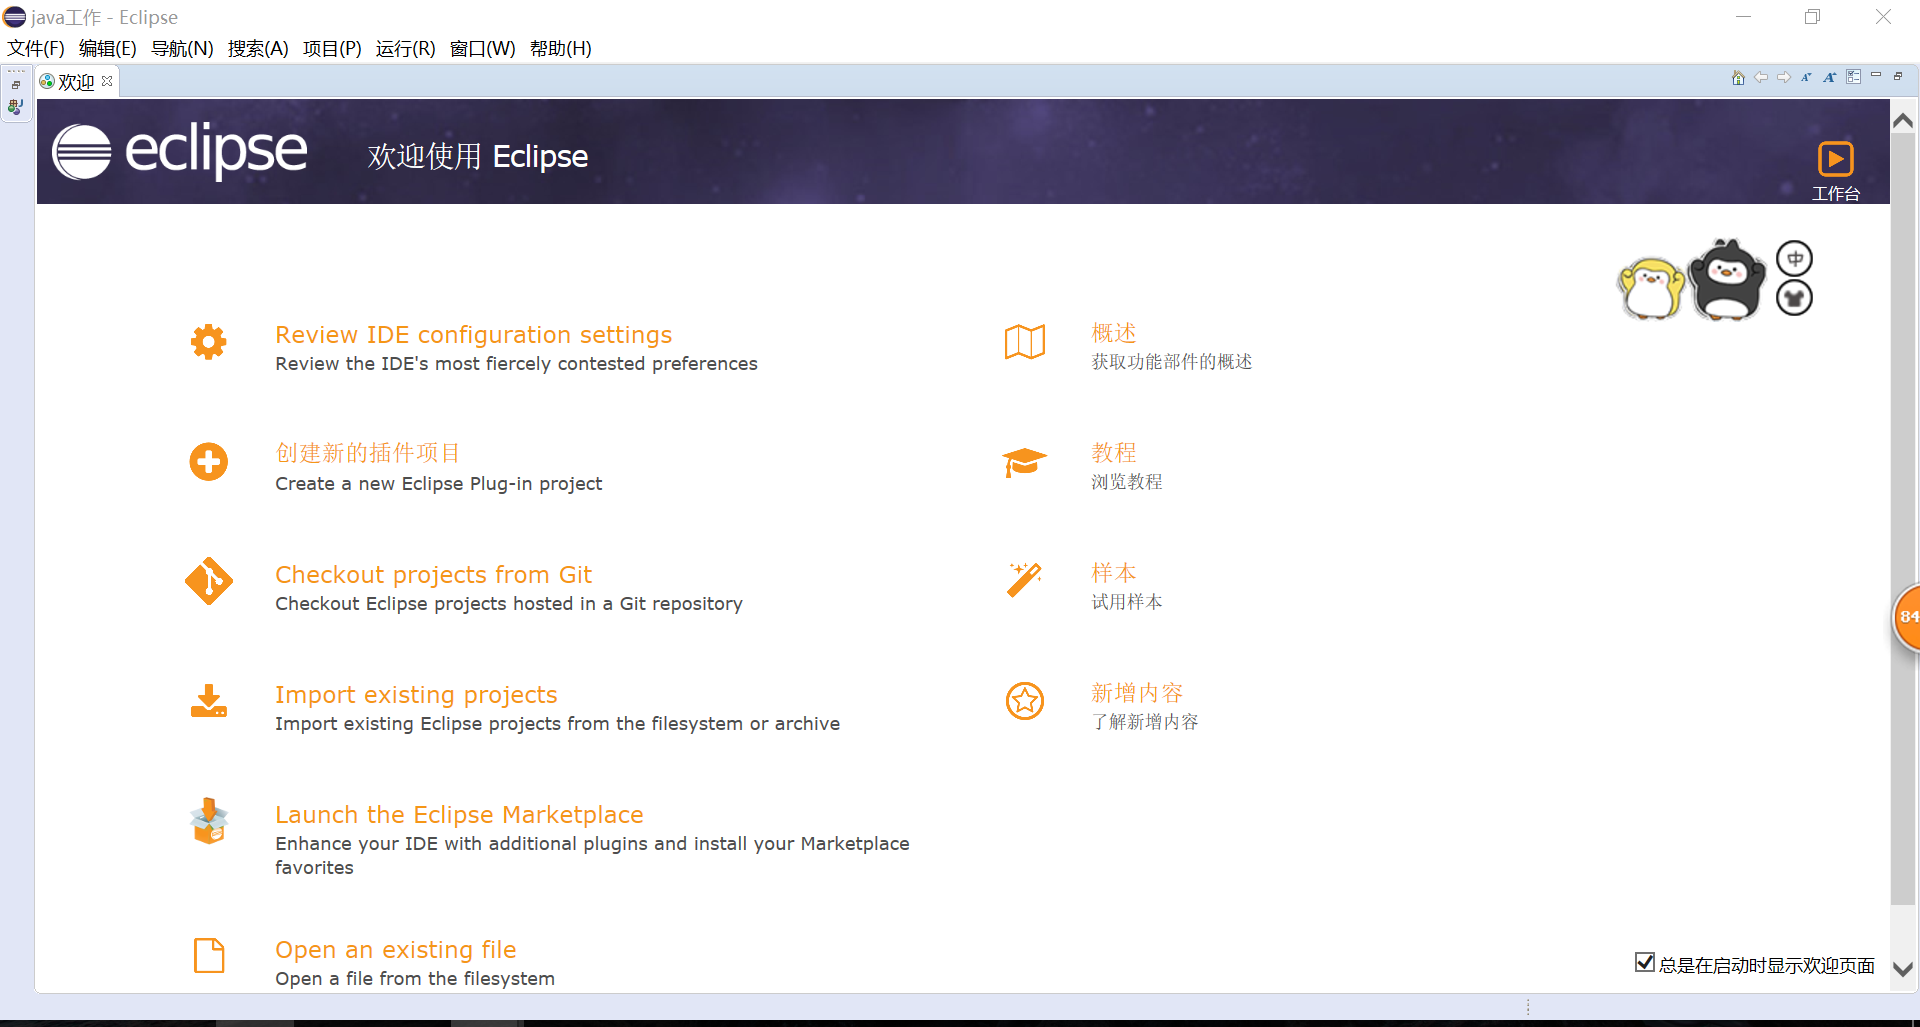Click the vertical scrollbar thumb
Image resolution: width=1920 pixels, height=1027 pixels.
(1903, 520)
